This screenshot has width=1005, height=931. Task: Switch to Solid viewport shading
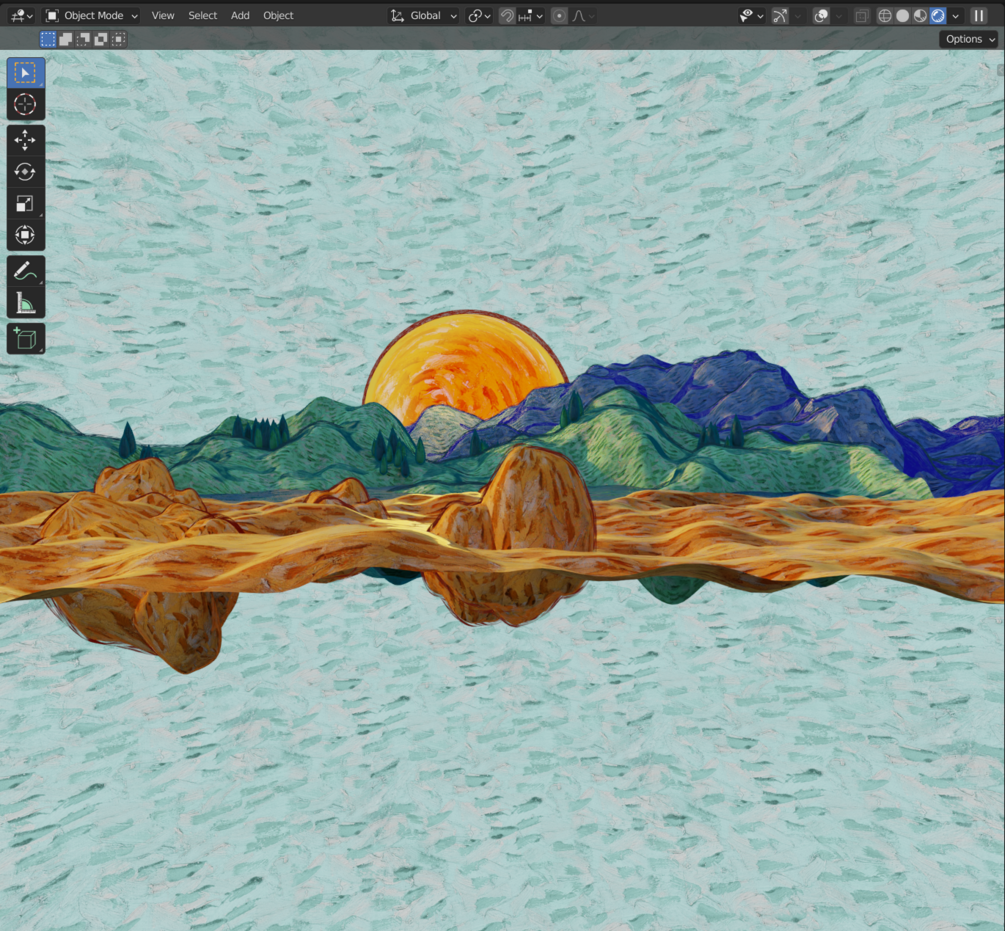[x=902, y=15]
